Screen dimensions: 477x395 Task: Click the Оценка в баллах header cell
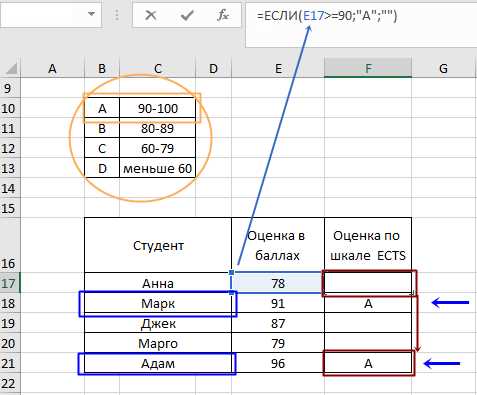(278, 245)
